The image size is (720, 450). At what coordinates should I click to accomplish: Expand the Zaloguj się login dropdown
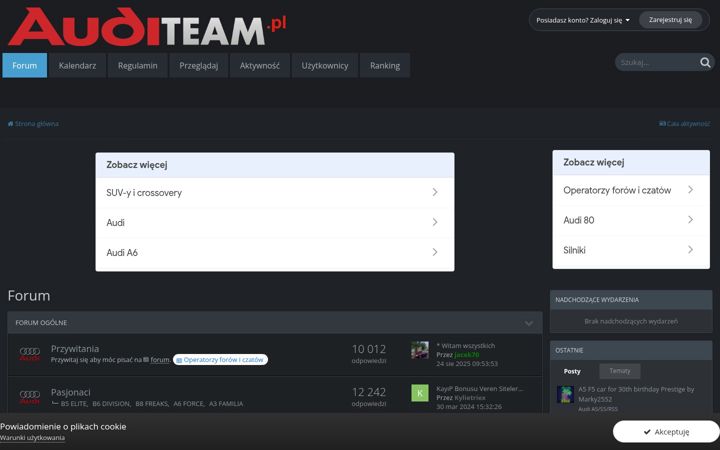[x=583, y=20]
